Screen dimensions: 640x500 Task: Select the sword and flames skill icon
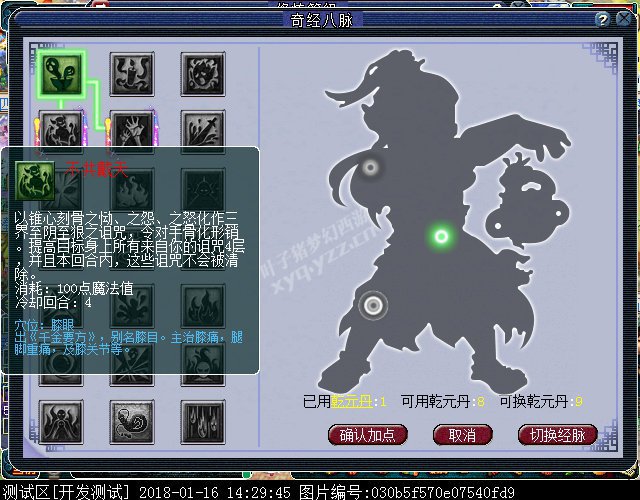(203, 131)
